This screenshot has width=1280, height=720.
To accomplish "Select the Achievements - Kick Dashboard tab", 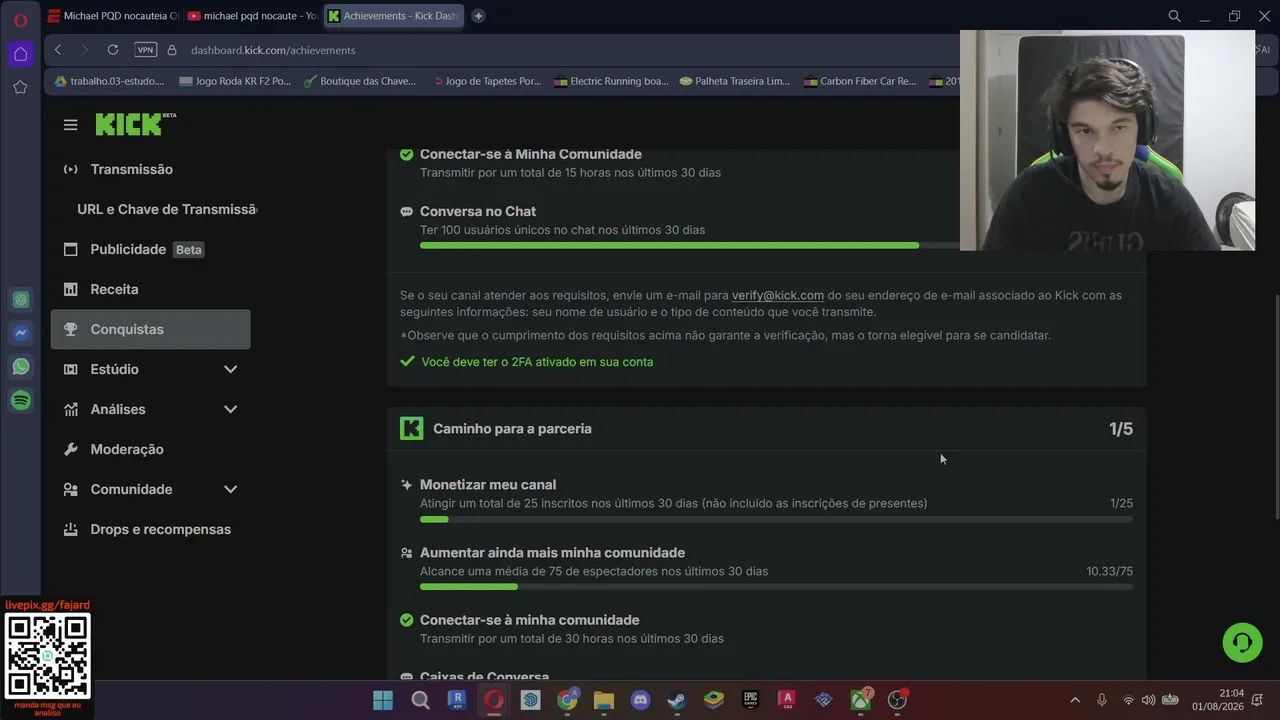I will (x=394, y=16).
